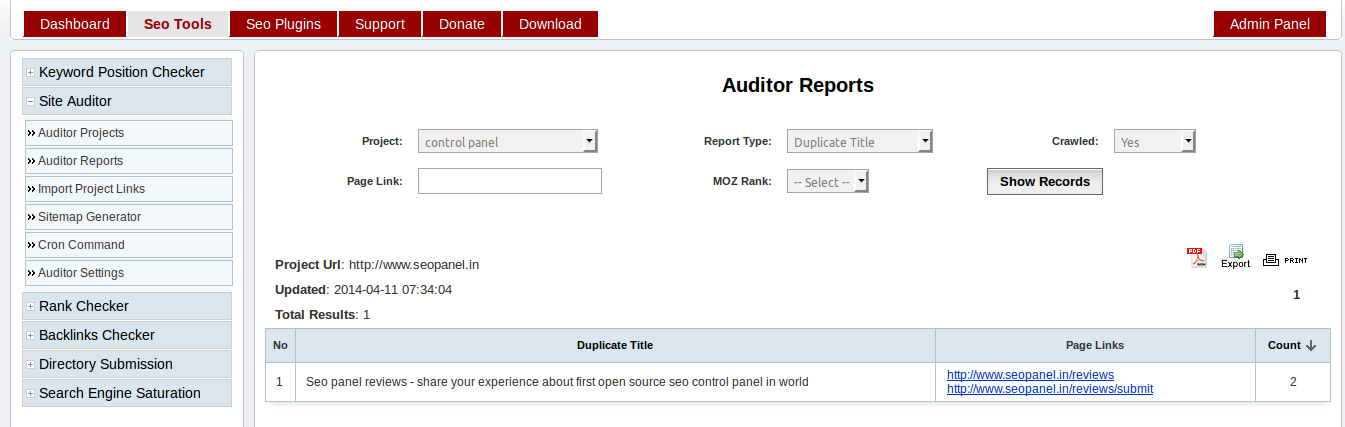Open Import Project Links
Screen dimensions: 1345x427
click(x=129, y=189)
